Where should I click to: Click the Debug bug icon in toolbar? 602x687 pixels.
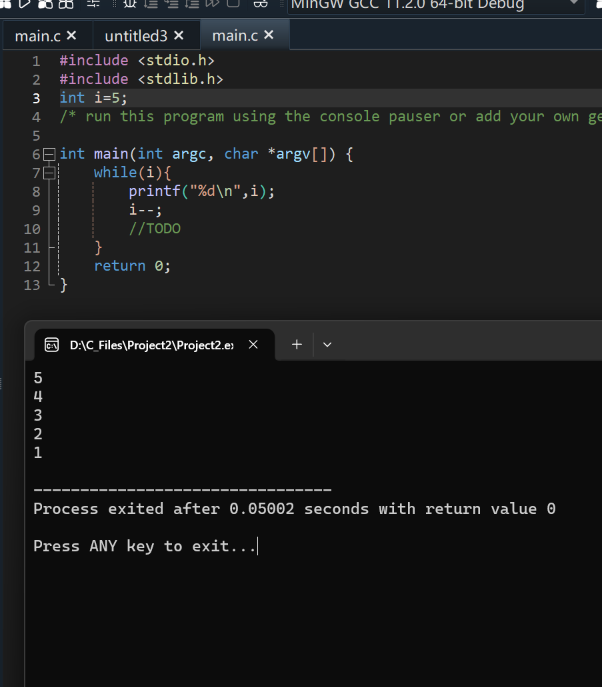point(130,4)
